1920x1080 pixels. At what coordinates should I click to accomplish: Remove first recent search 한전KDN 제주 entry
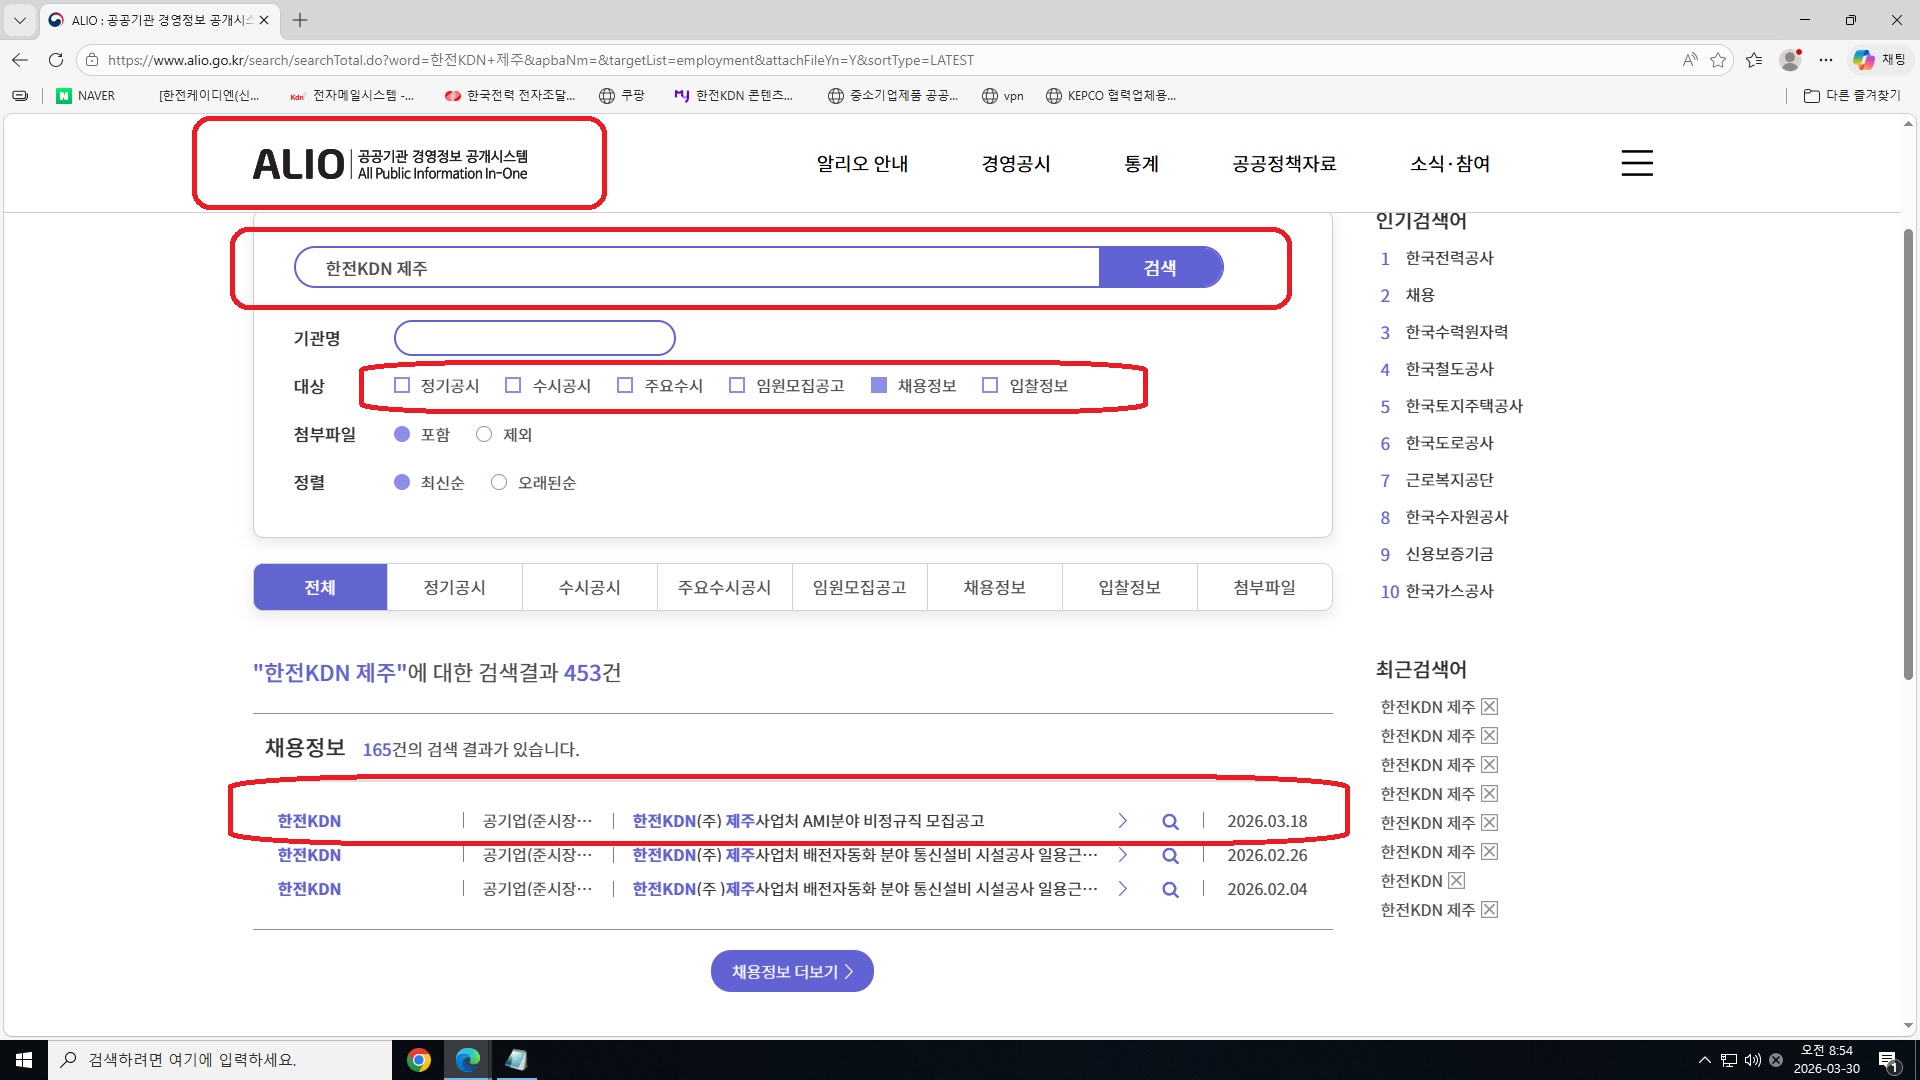[x=1489, y=707]
